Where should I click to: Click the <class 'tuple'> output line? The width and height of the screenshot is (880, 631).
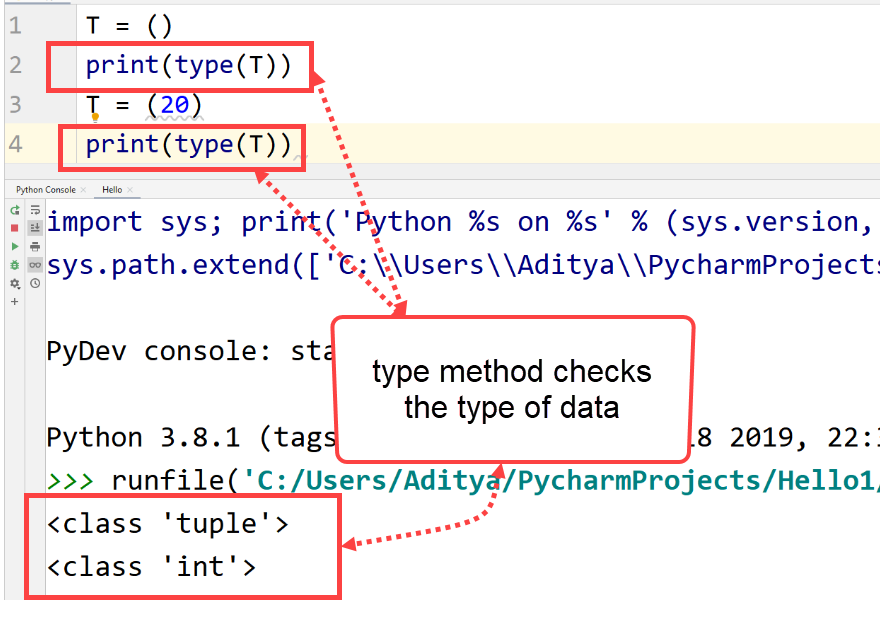(167, 524)
